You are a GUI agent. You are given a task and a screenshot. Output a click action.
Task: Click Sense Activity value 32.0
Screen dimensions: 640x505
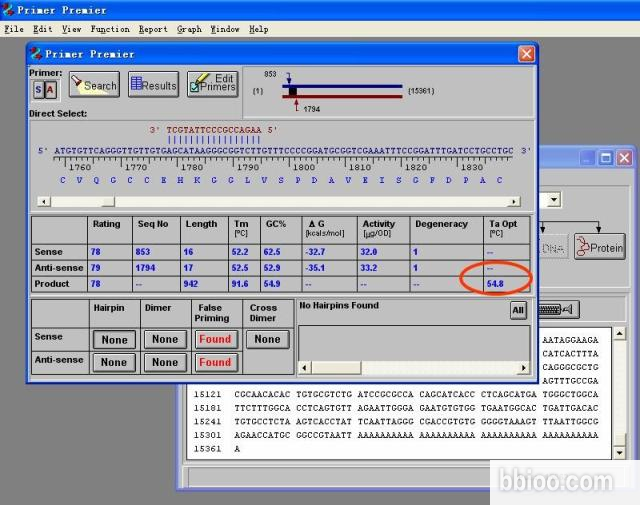369,252
